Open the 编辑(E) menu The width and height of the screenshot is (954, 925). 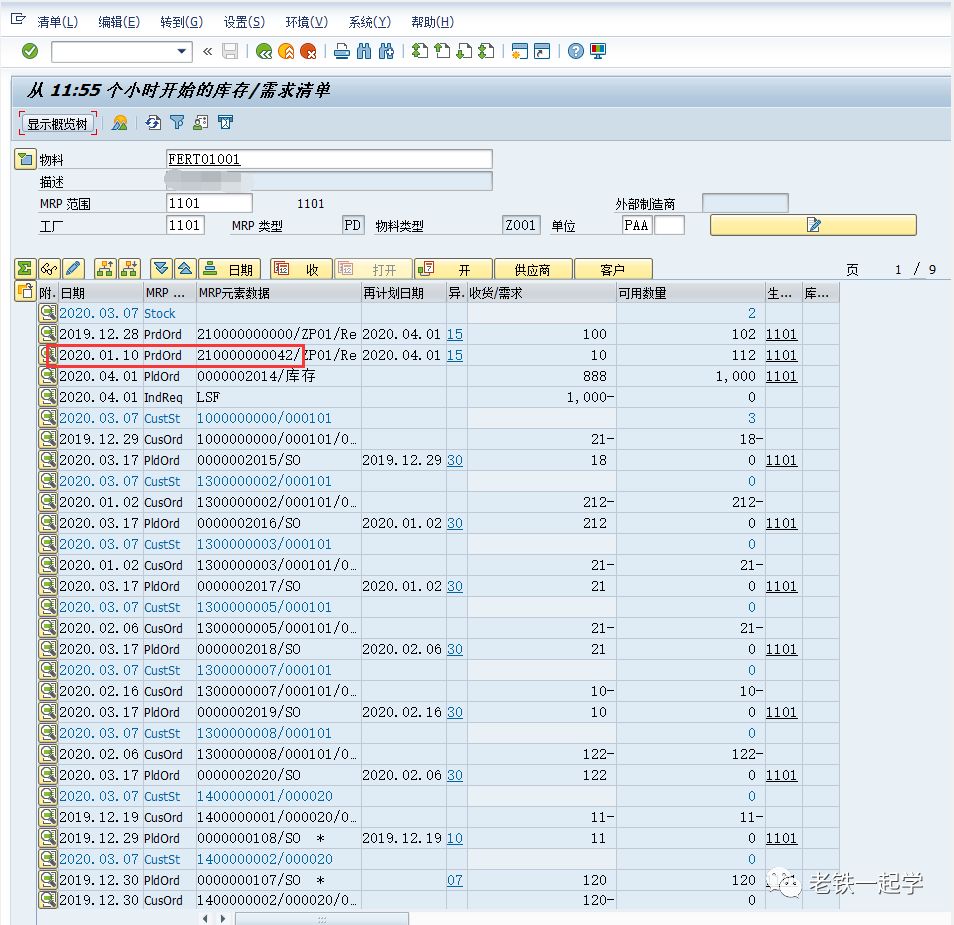point(119,23)
